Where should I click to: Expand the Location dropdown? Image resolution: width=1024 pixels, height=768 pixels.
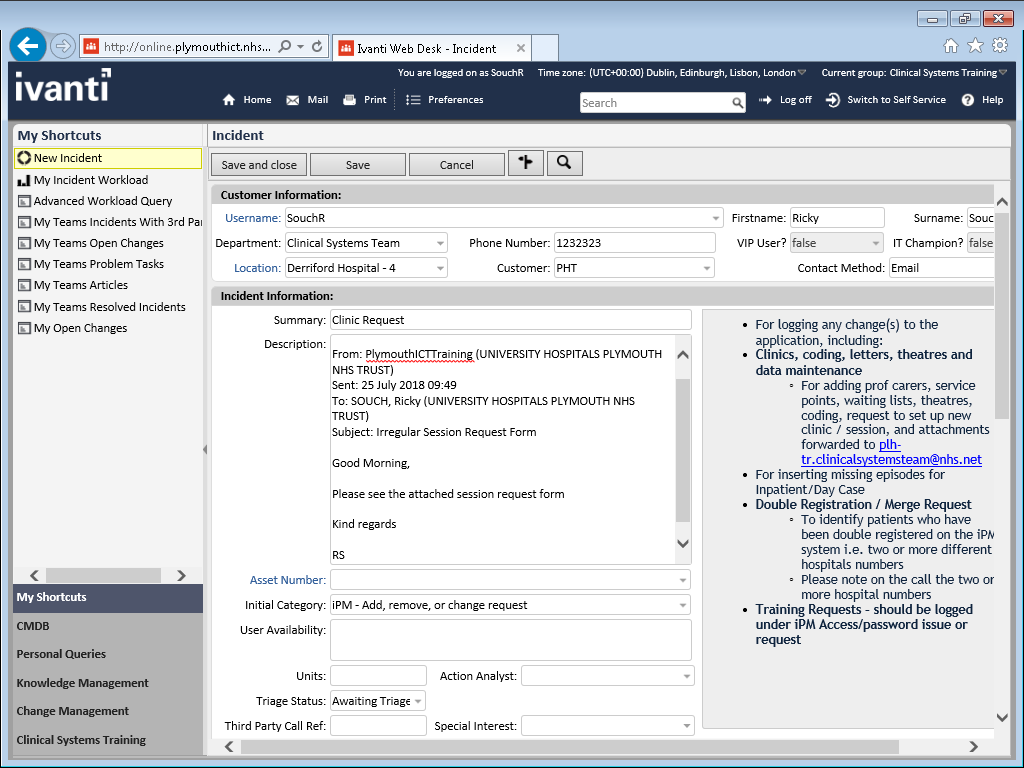[440, 268]
